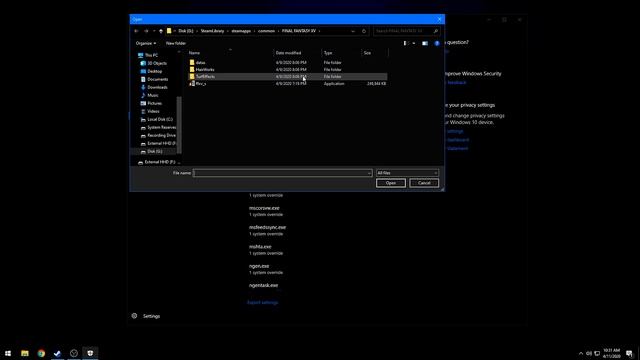Open System Reserved drive in navigation pane

162,127
